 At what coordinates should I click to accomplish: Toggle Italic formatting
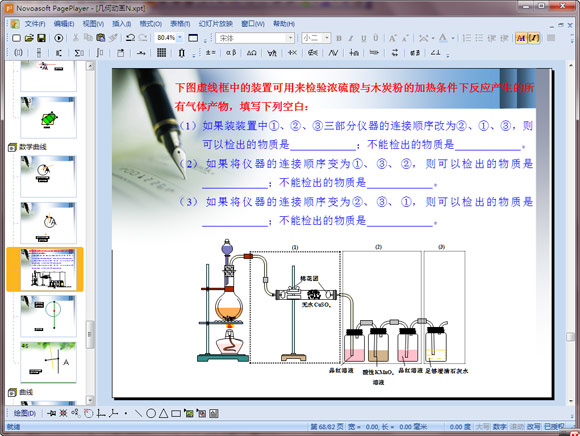(x=351, y=38)
